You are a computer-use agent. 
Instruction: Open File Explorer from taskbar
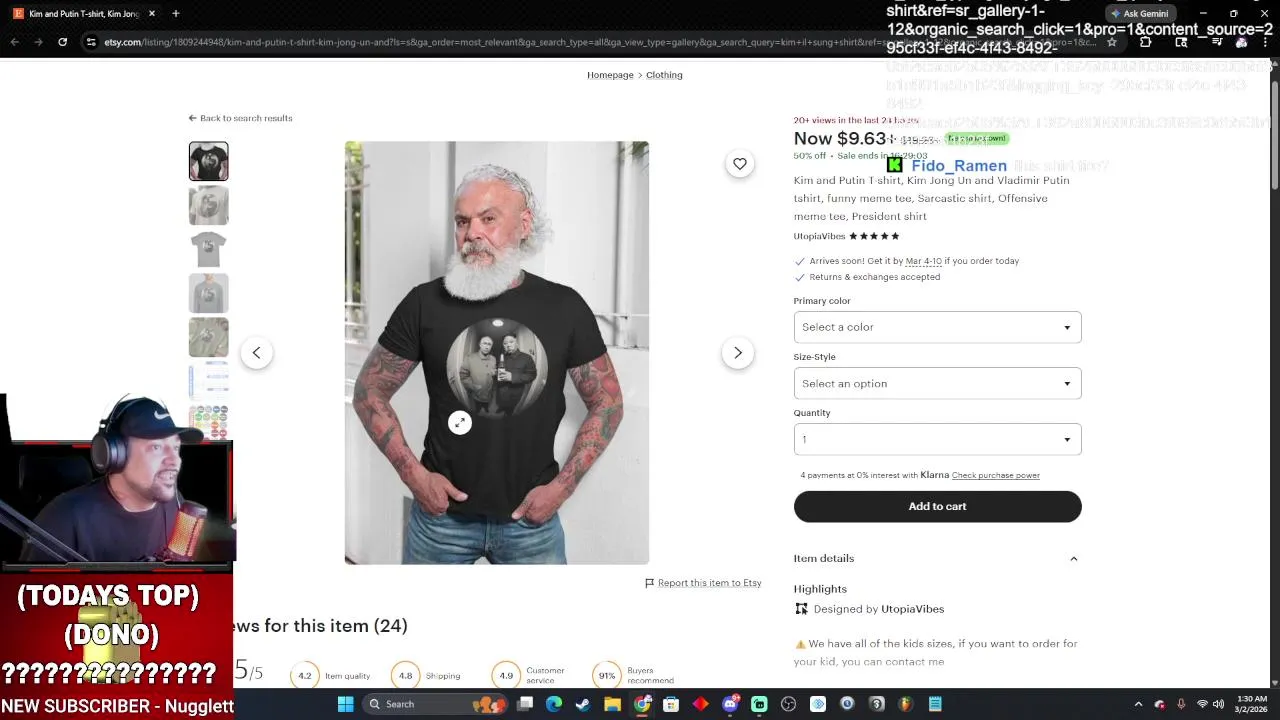pos(612,704)
